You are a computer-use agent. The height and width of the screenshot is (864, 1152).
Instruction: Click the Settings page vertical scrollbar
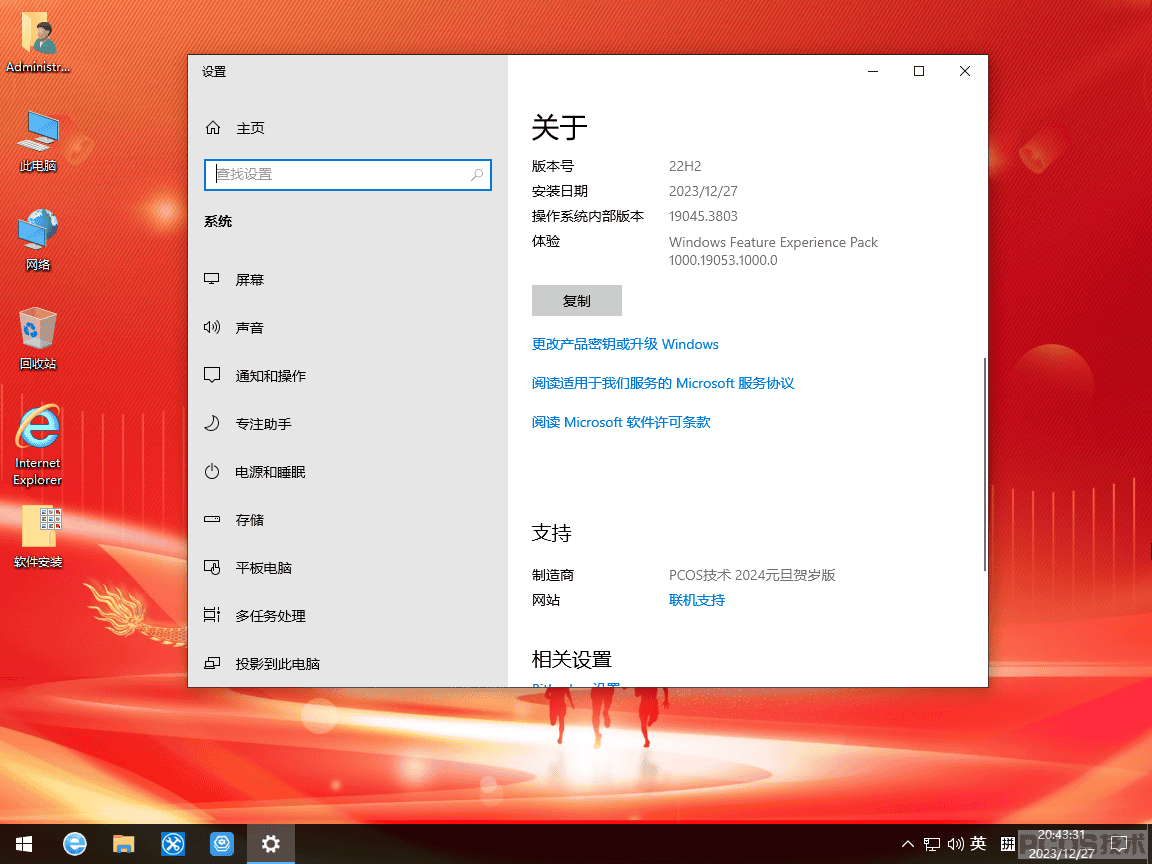(x=984, y=464)
